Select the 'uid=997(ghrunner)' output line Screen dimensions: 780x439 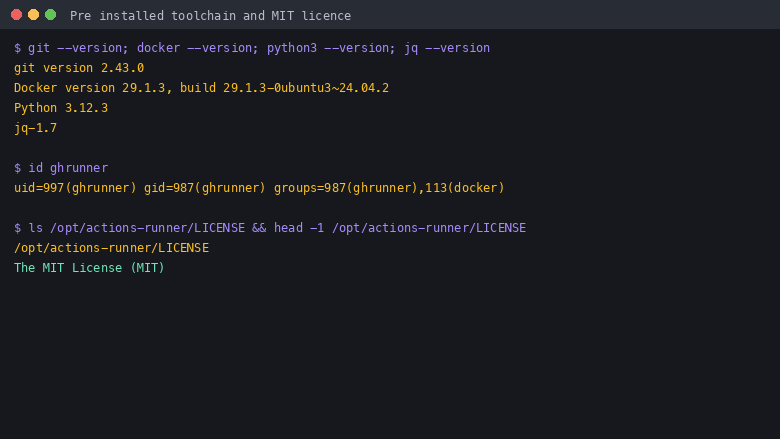(259, 188)
